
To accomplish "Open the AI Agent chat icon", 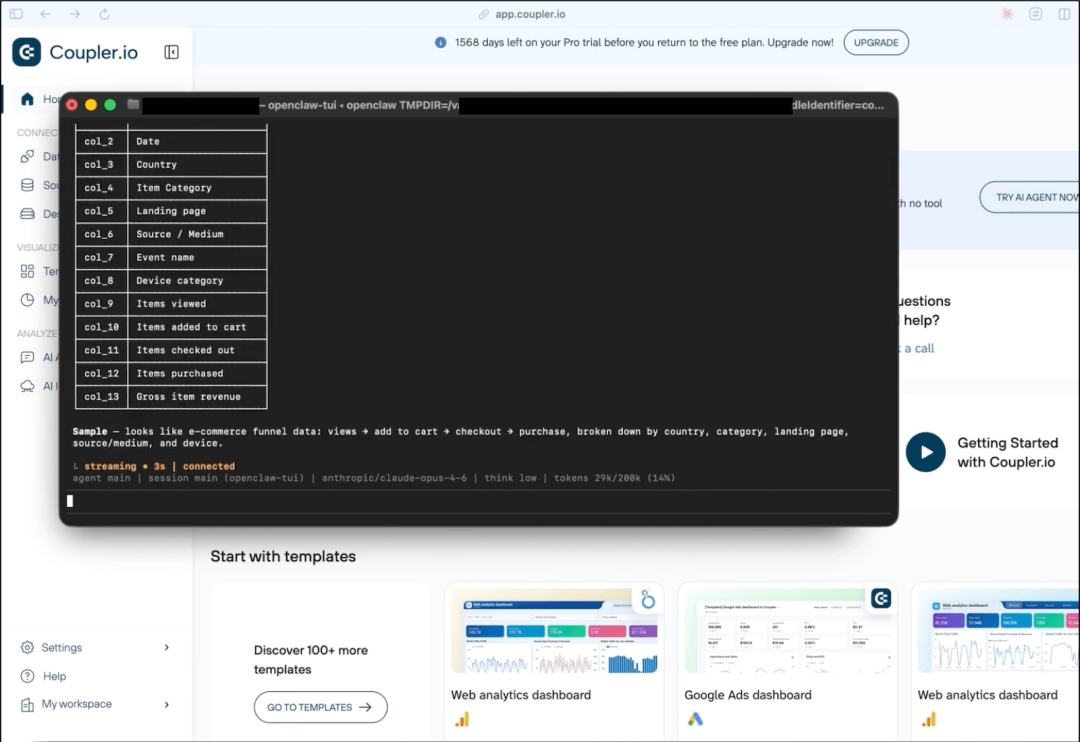I will tap(27, 357).
